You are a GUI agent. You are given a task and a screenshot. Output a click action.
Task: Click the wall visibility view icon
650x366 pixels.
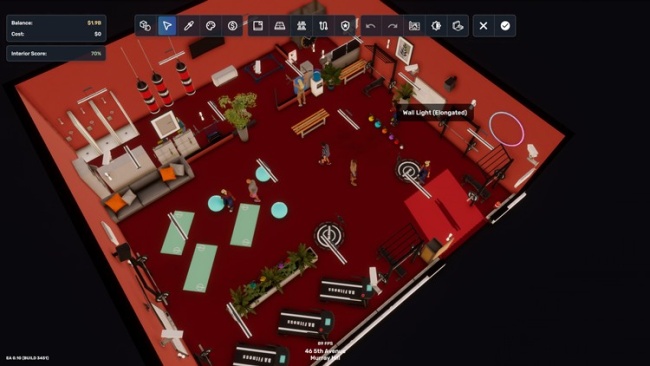coord(458,26)
